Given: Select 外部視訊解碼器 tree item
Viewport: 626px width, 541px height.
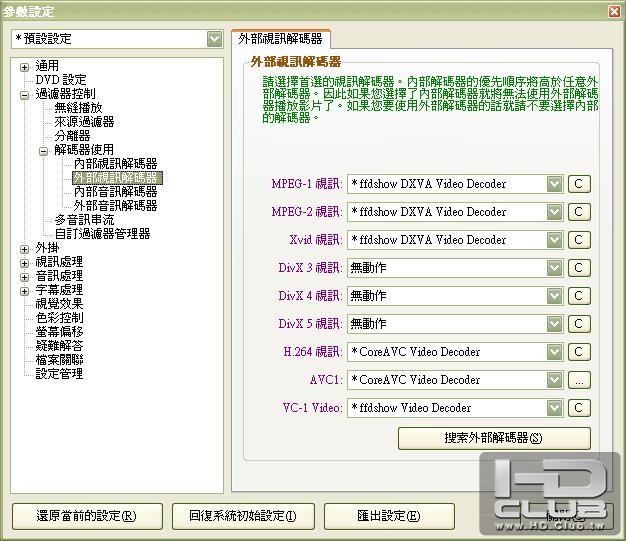Looking at the screenshot, I should (x=117, y=178).
